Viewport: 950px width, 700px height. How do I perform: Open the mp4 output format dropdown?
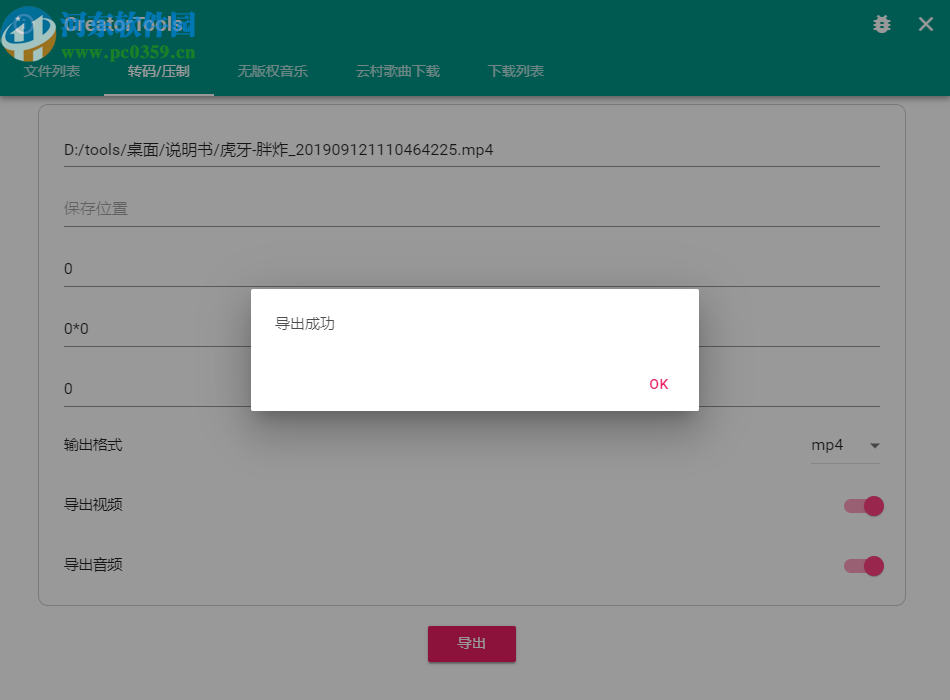[x=828, y=445]
